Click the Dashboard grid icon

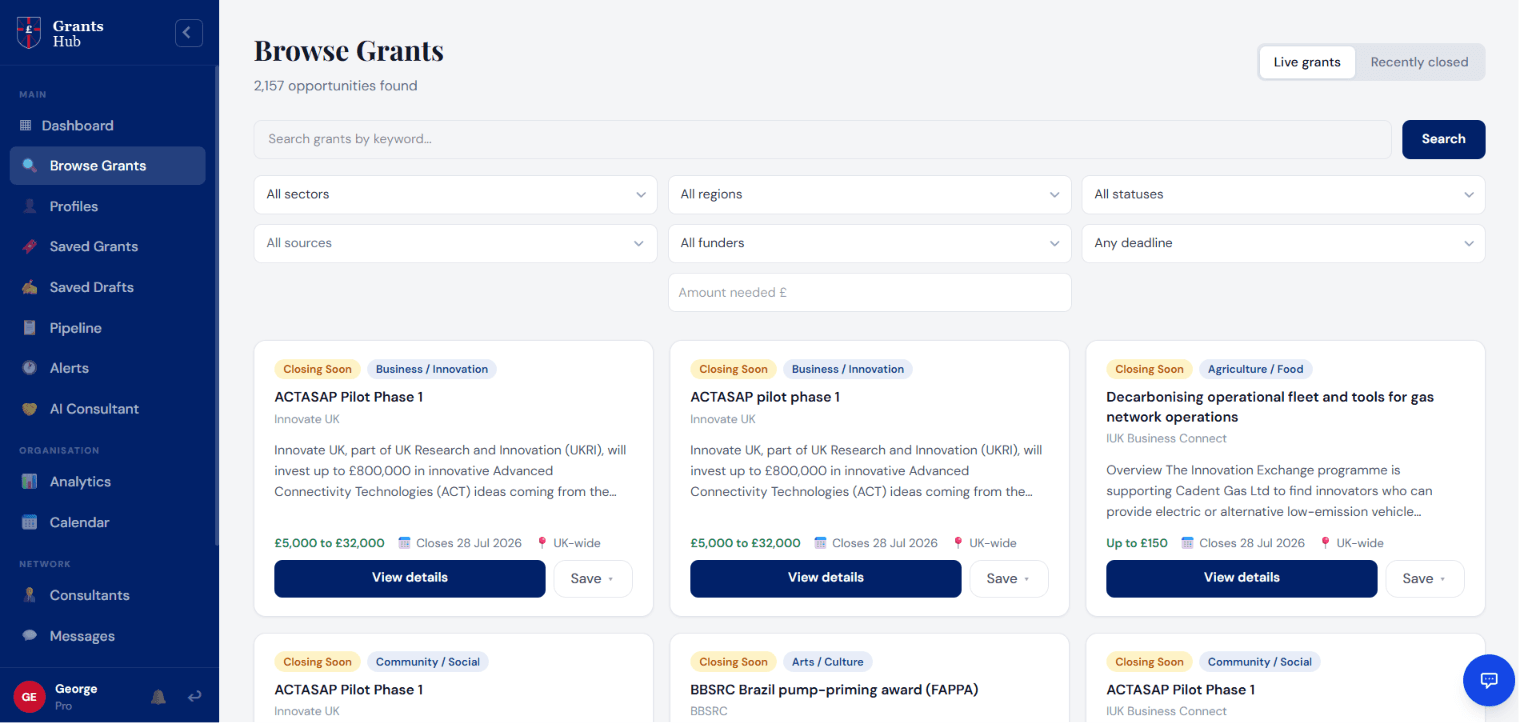[26, 125]
